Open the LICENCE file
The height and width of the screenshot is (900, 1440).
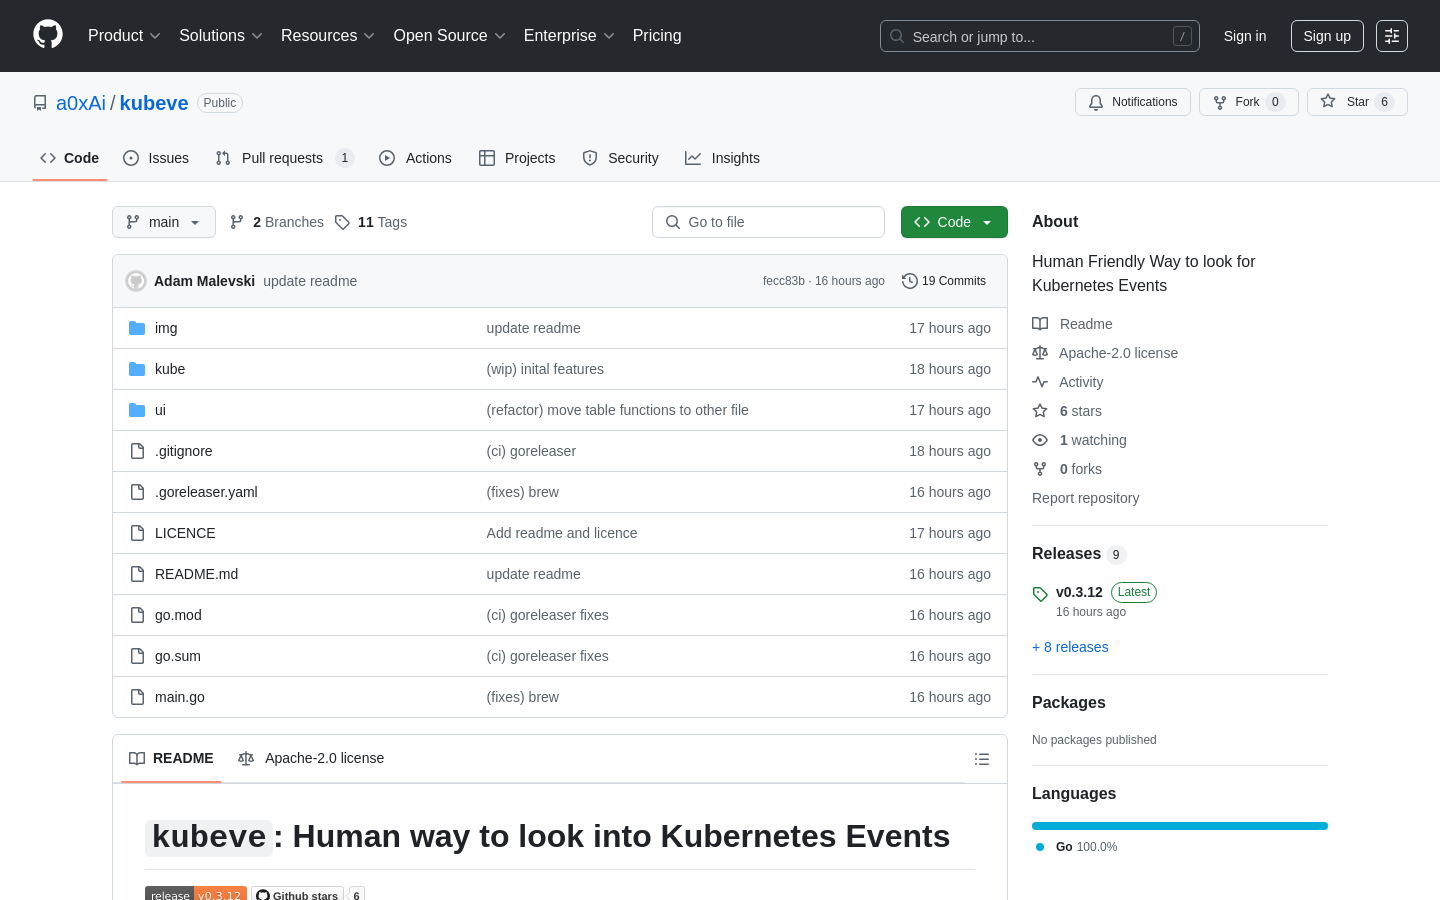point(185,533)
